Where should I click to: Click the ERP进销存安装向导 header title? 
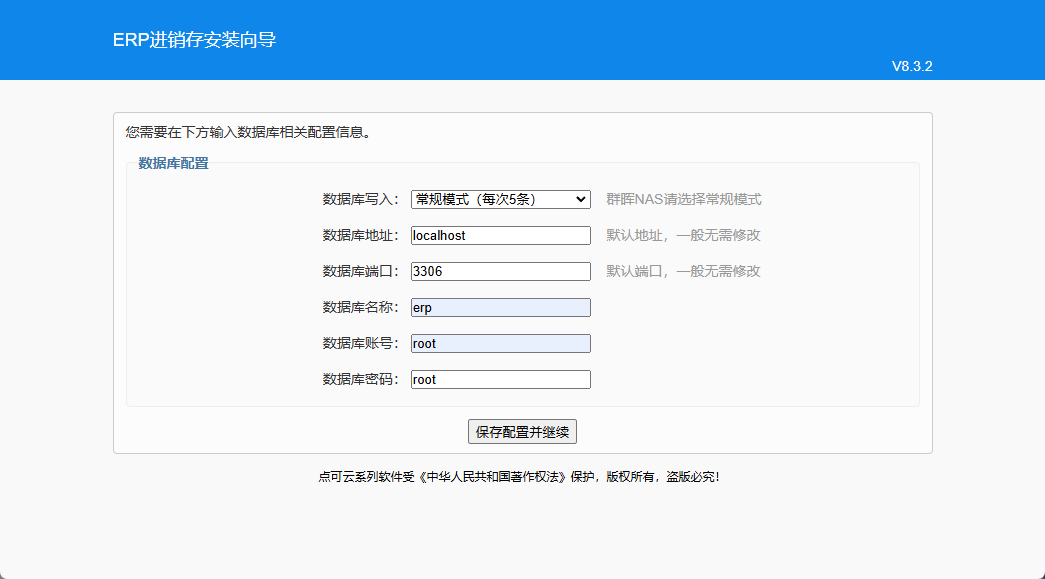click(x=194, y=40)
